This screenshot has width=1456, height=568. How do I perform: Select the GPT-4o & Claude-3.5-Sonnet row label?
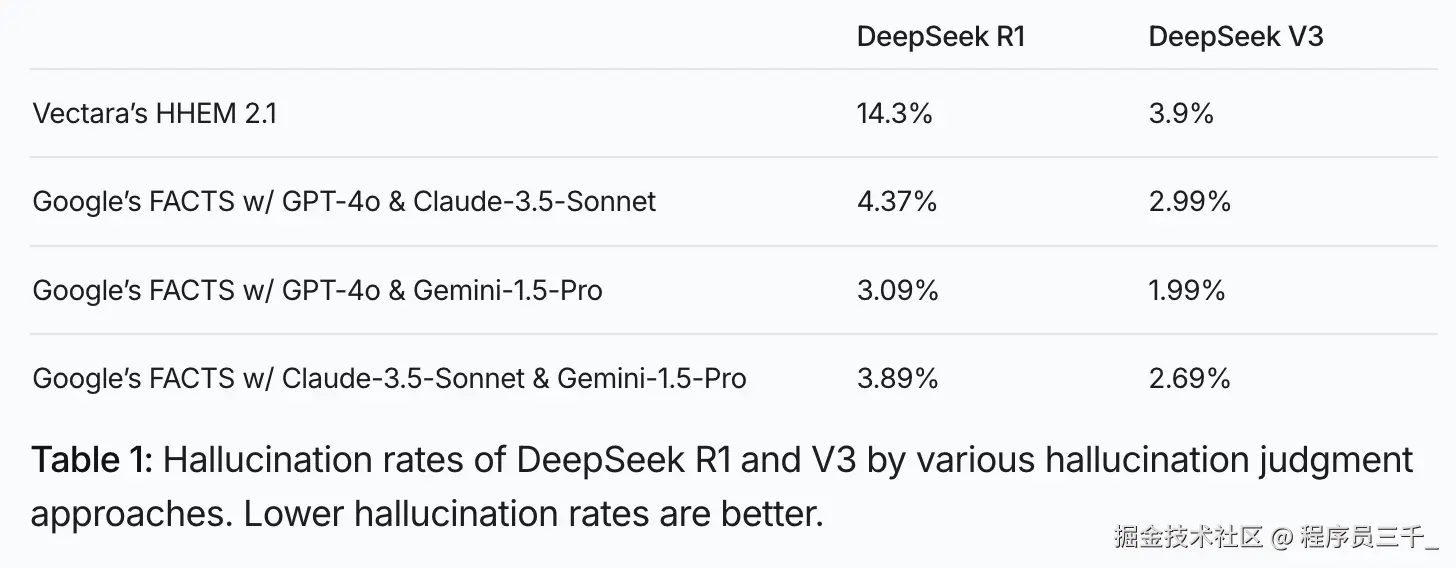point(344,202)
